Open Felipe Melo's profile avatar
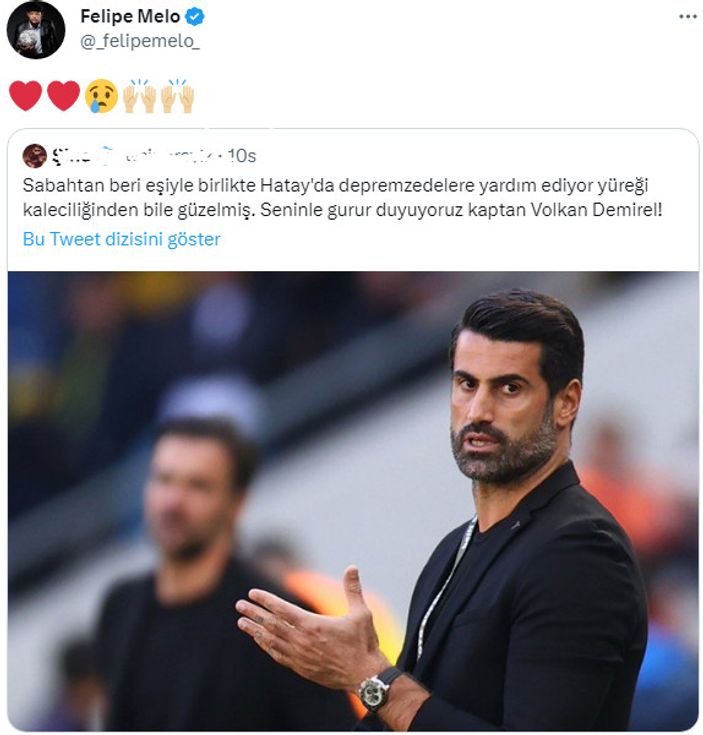The height and width of the screenshot is (735, 703). pos(36,30)
